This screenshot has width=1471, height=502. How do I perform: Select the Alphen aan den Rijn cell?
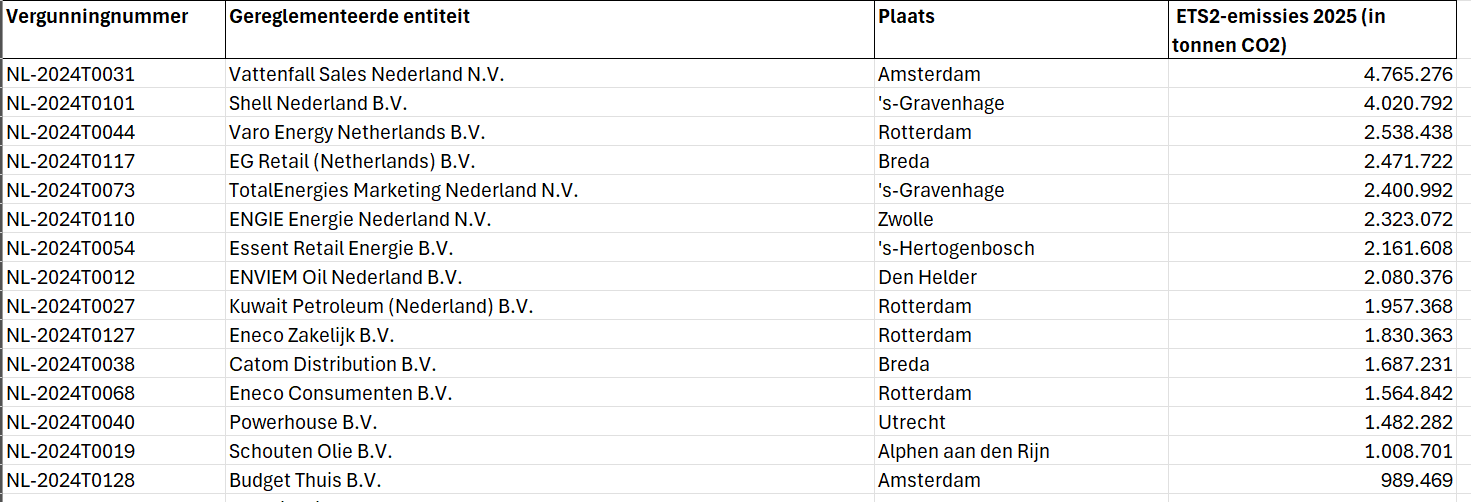(1021, 451)
